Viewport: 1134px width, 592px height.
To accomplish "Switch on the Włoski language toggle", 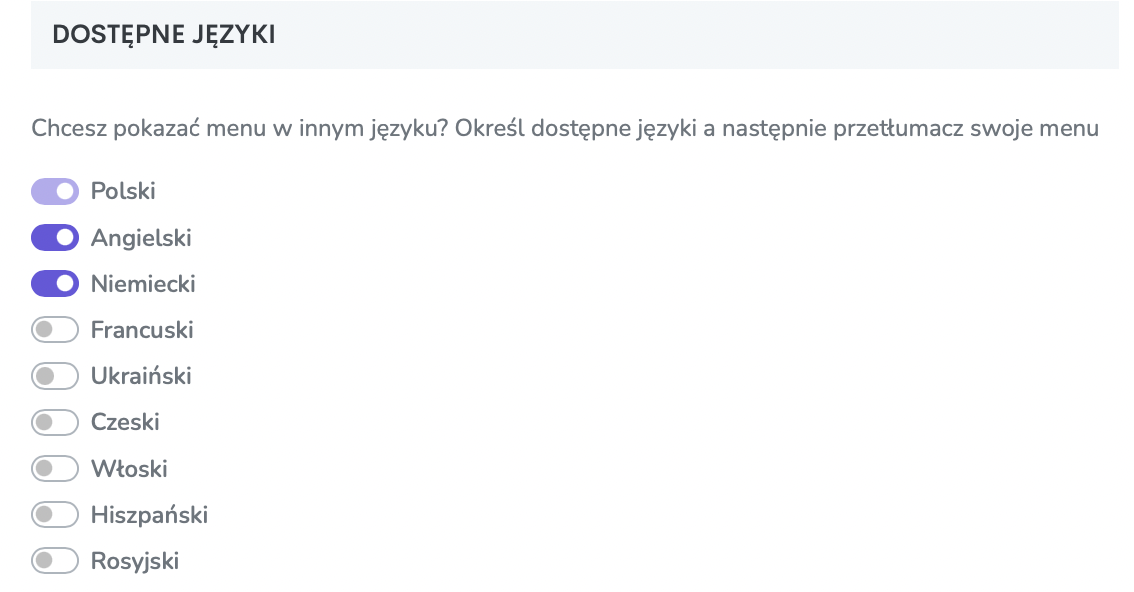I will pos(55,469).
